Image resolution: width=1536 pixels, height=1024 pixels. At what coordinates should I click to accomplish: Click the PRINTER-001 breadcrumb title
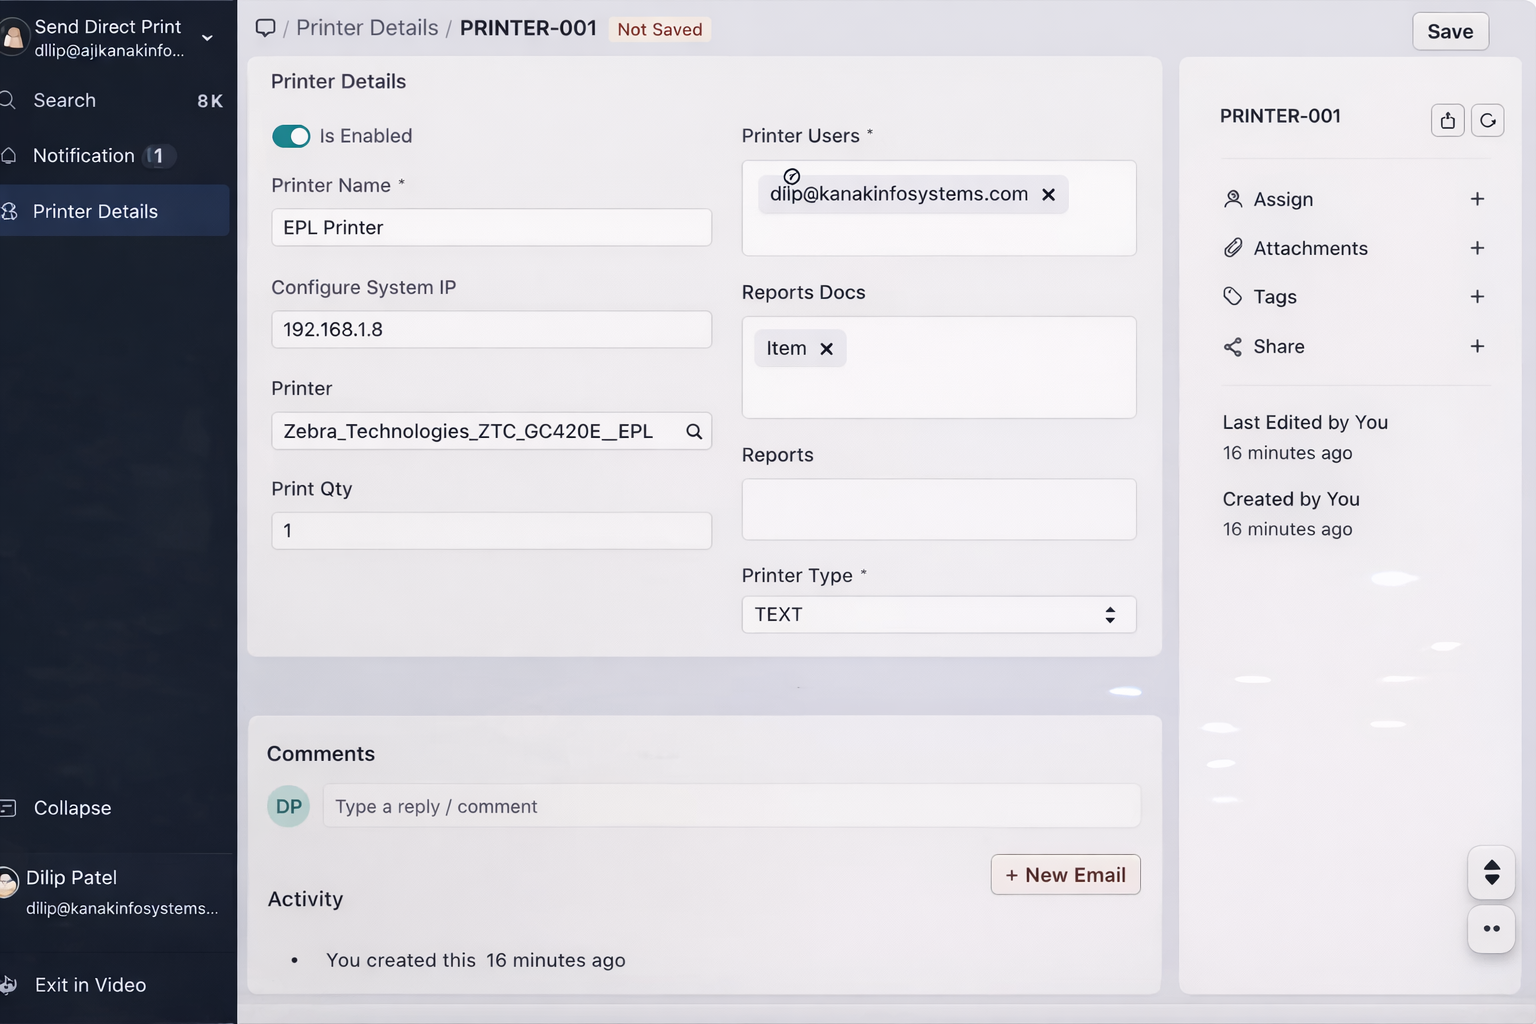click(528, 28)
